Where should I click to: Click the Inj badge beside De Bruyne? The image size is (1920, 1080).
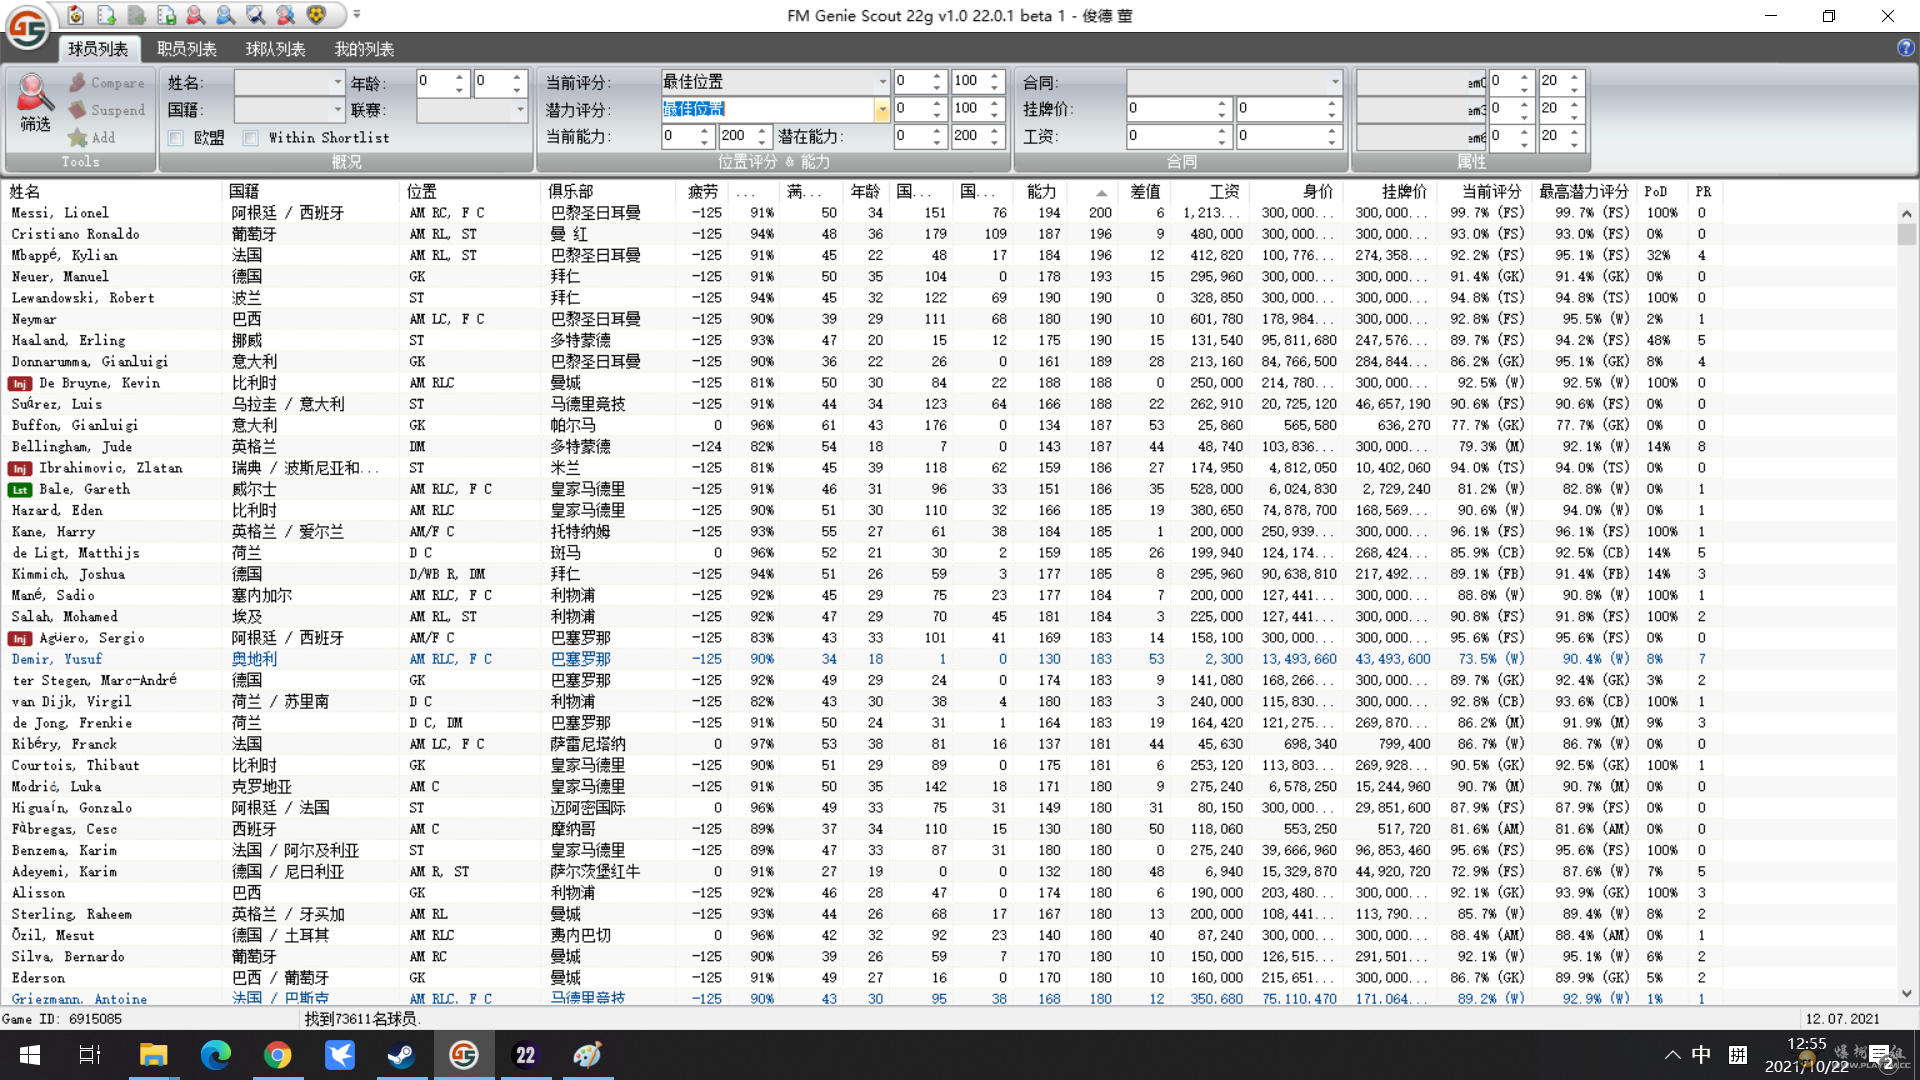point(19,384)
